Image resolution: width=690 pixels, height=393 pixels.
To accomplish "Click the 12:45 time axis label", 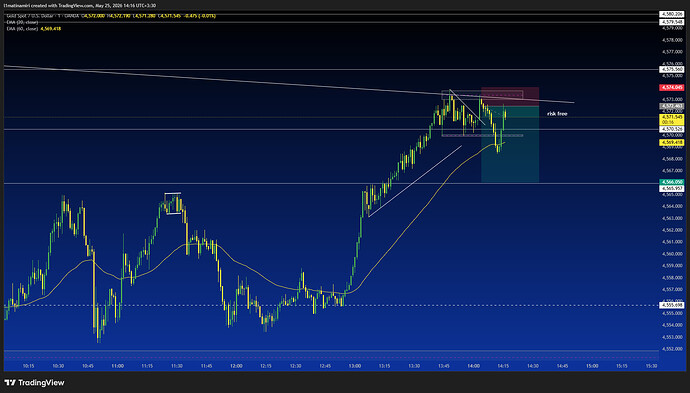I will point(325,366).
